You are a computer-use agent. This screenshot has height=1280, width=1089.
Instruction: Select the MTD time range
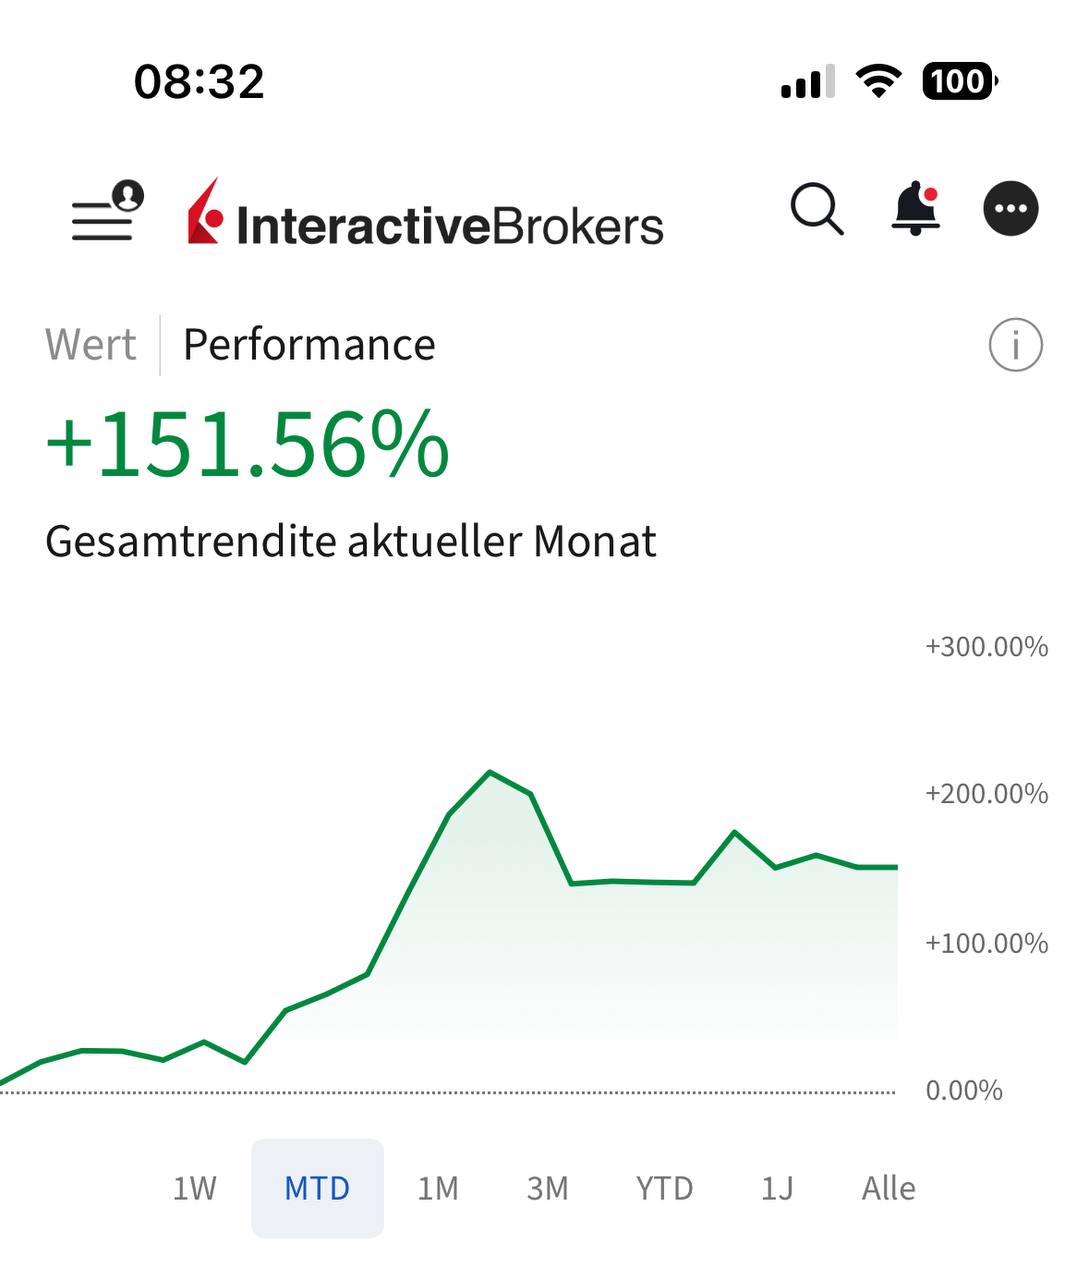317,1188
